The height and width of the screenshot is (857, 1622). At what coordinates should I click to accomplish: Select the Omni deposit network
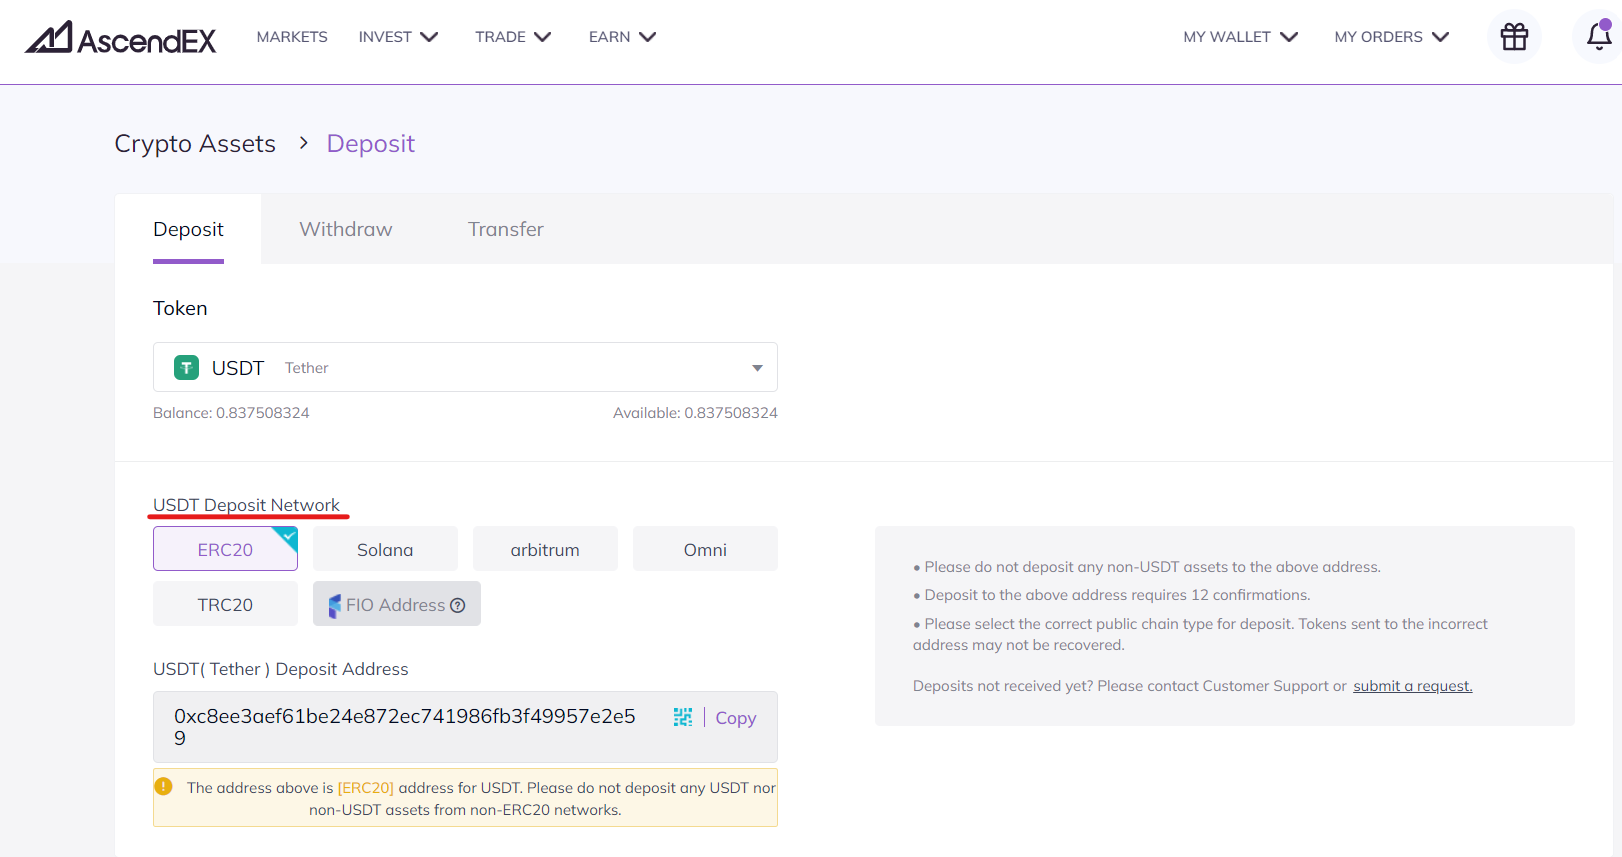click(x=705, y=549)
